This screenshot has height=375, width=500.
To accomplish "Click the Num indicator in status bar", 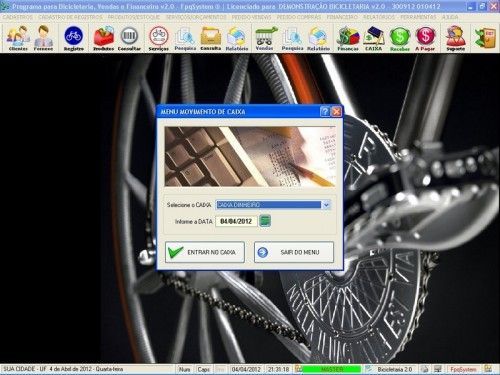I will pos(184,369).
